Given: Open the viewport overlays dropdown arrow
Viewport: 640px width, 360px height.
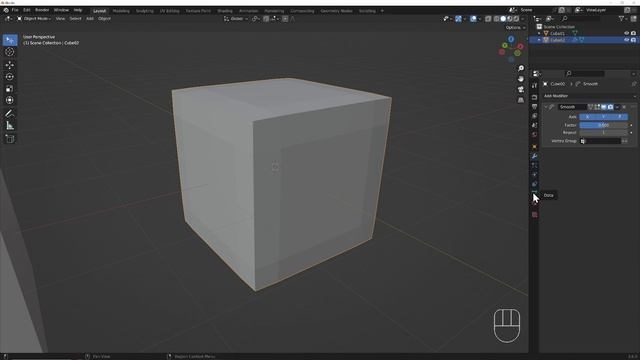Looking at the screenshot, I should (x=480, y=19).
